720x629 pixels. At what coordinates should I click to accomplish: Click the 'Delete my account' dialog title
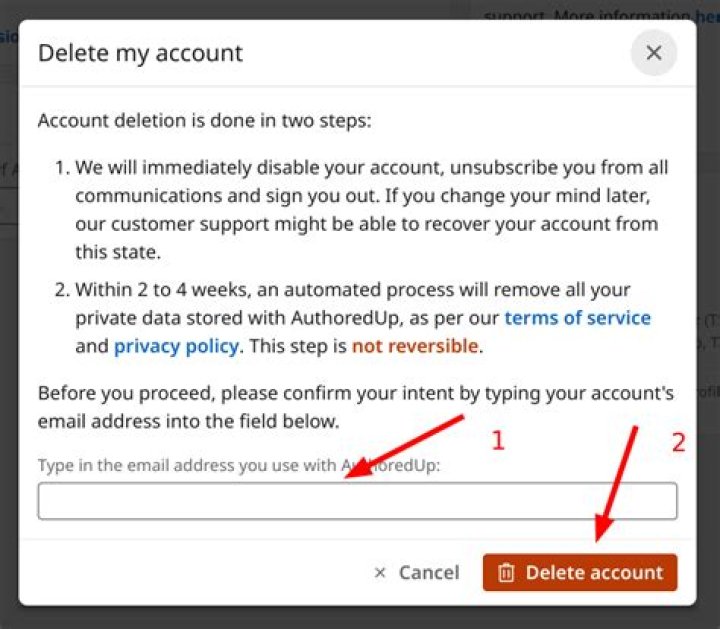[x=140, y=53]
